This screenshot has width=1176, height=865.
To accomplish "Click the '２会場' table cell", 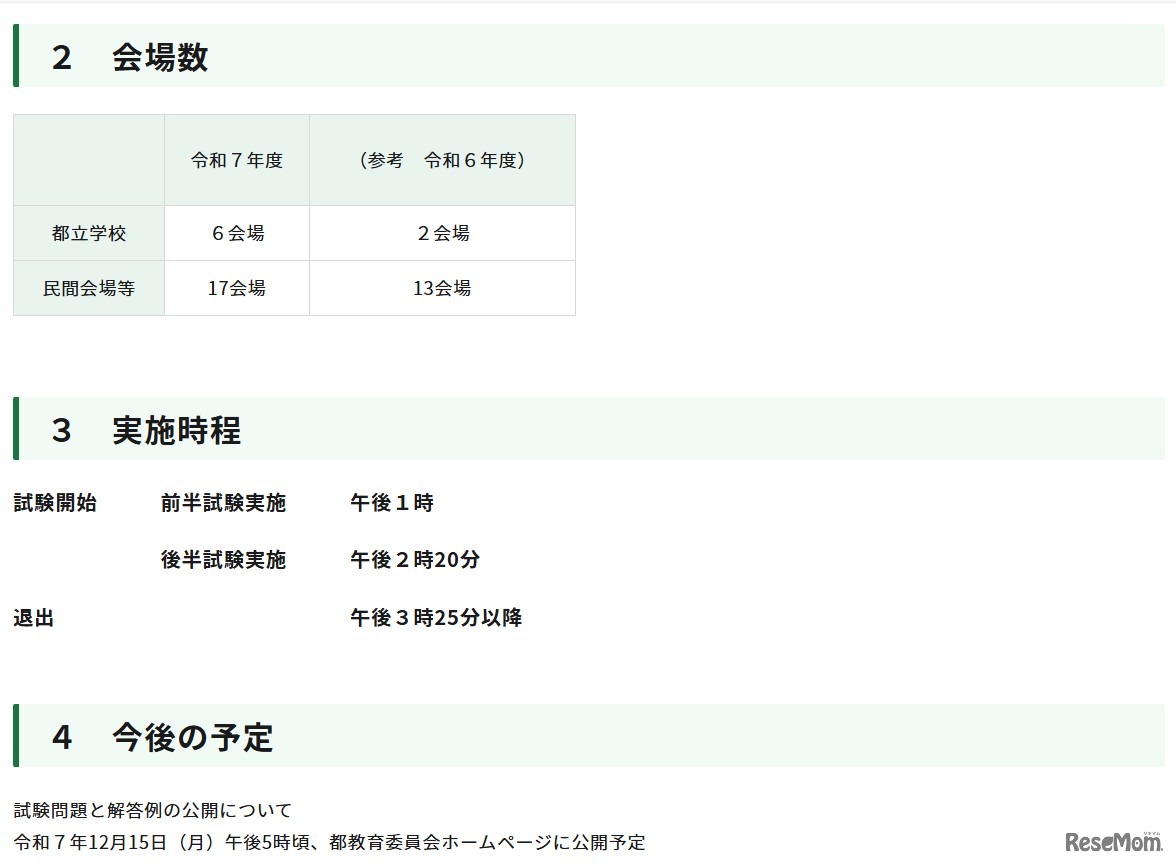I will (x=442, y=233).
